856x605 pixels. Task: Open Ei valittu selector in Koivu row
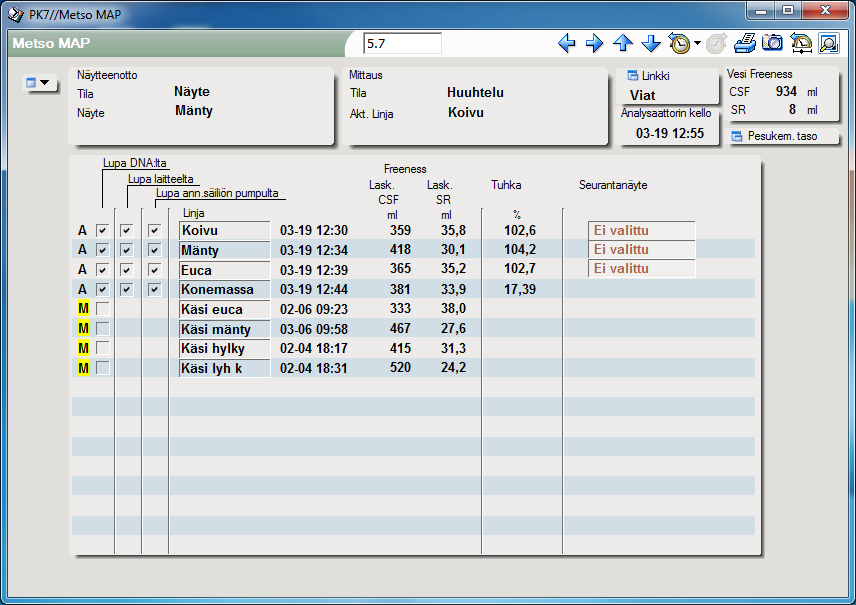(641, 230)
